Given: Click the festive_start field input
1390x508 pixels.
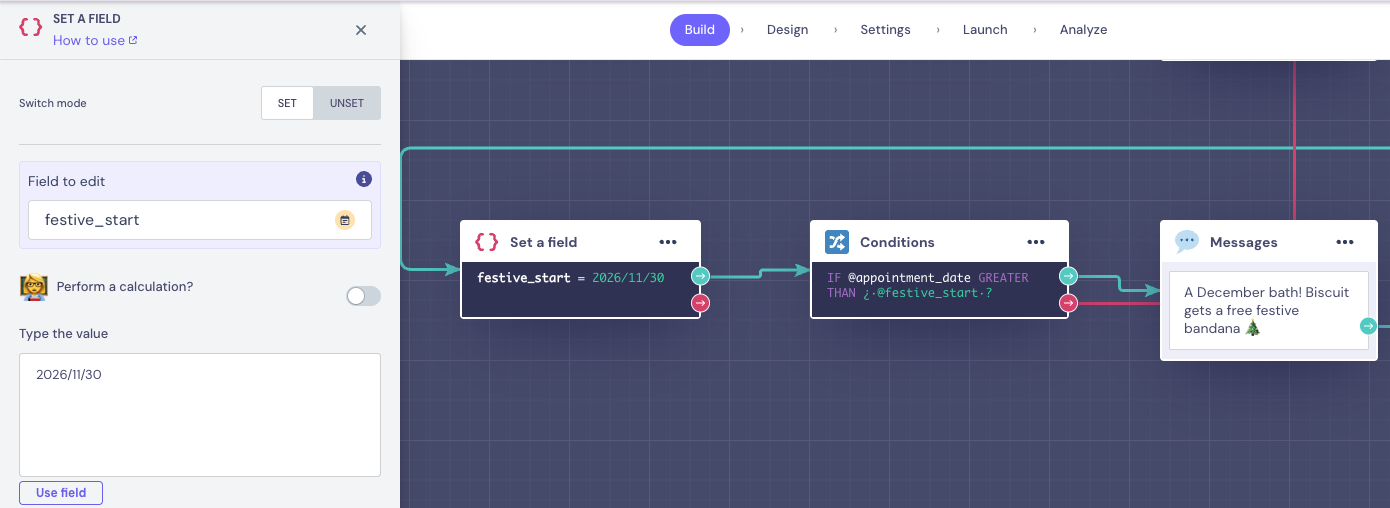Looking at the screenshot, I should click(200, 220).
